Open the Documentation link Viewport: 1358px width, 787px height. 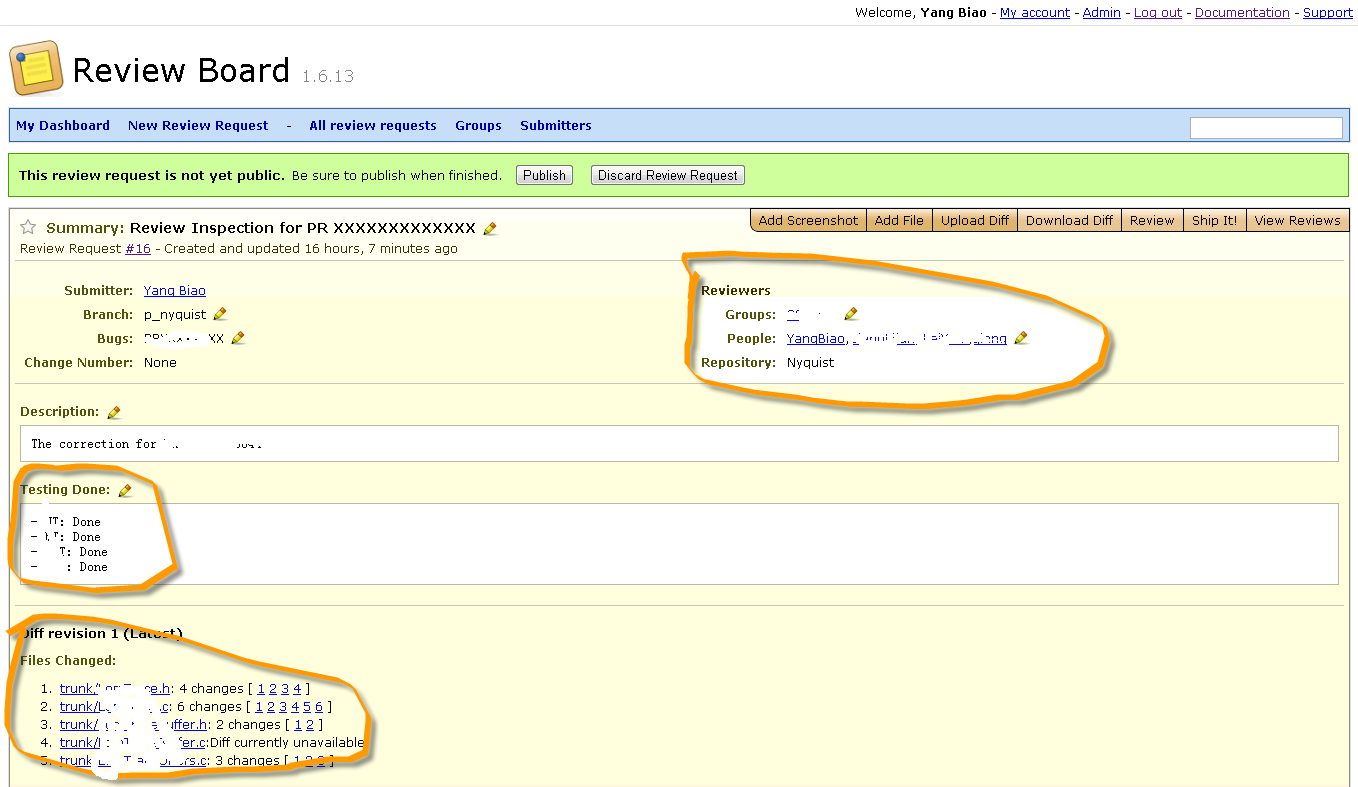[1242, 13]
